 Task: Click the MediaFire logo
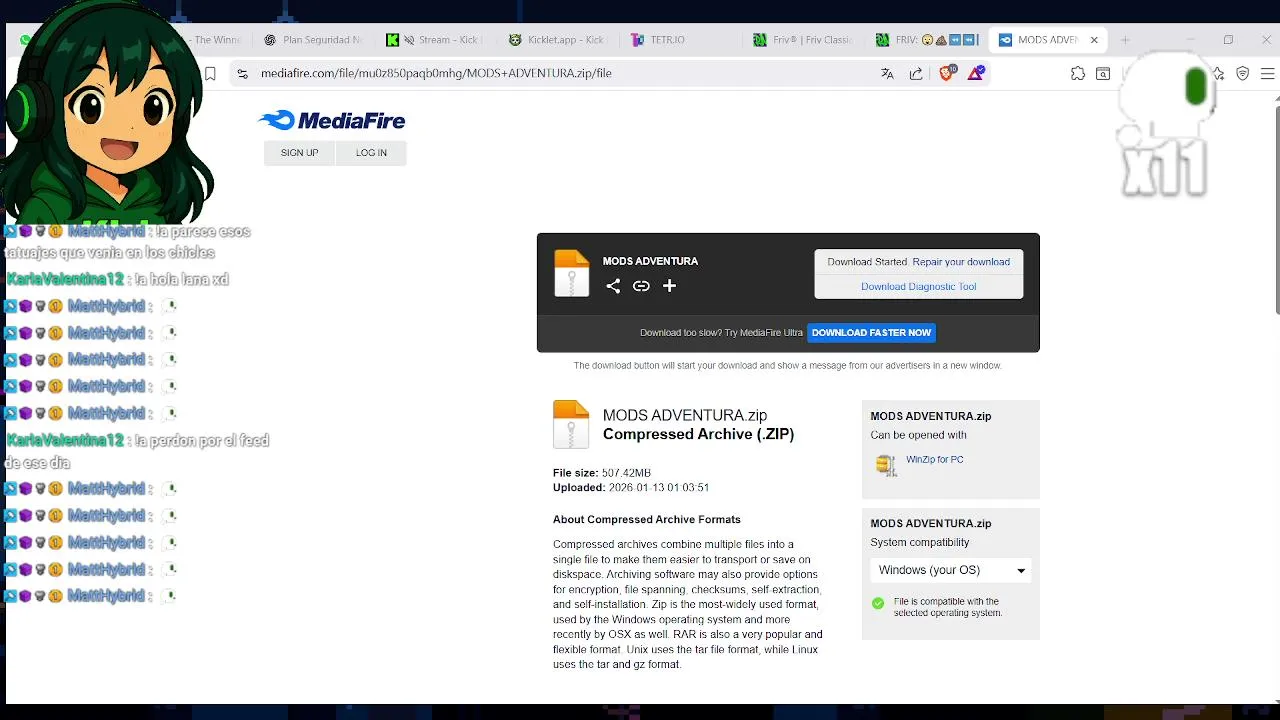(x=331, y=121)
